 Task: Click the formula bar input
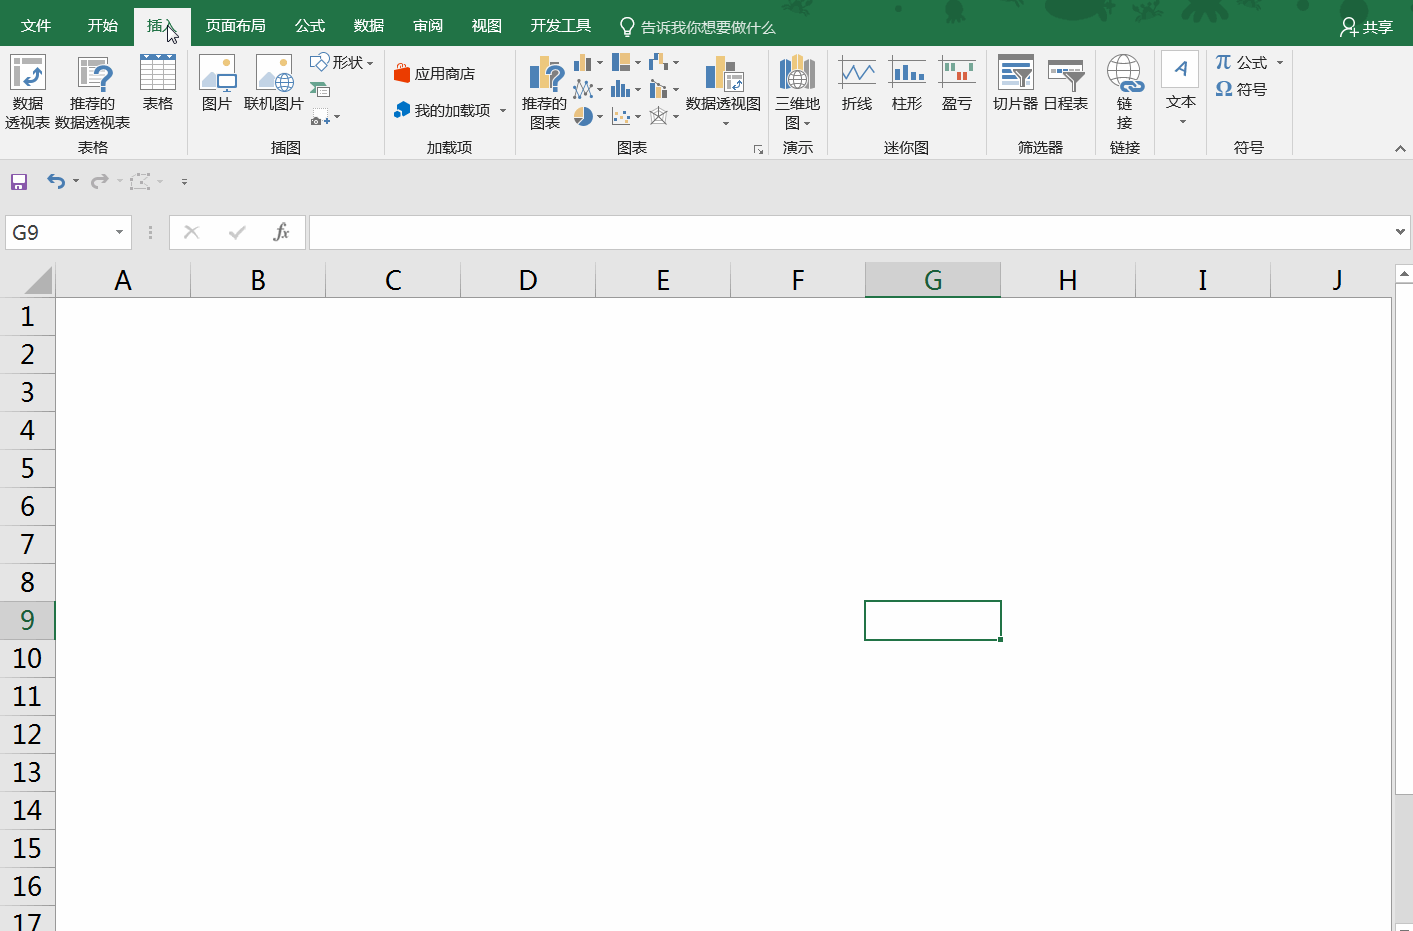(850, 232)
